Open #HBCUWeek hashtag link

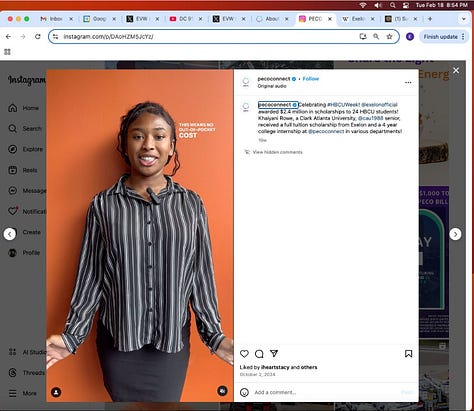coord(343,105)
